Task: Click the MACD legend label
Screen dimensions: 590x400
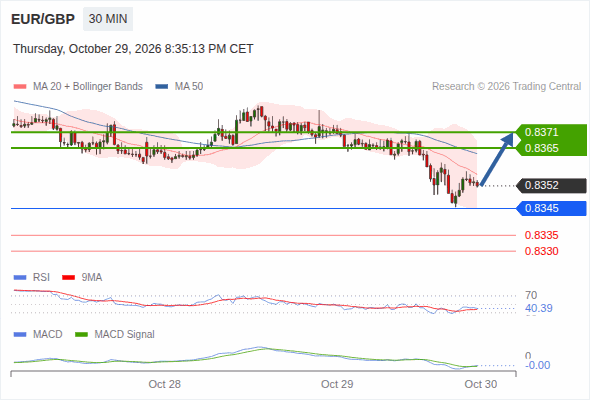Action: (48, 335)
